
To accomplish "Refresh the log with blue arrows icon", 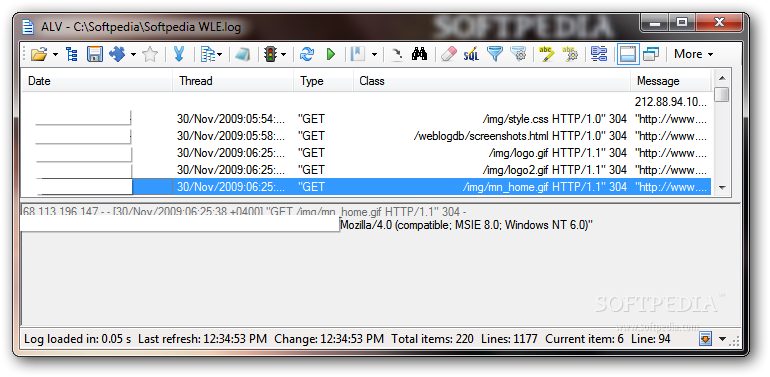I will (307, 54).
